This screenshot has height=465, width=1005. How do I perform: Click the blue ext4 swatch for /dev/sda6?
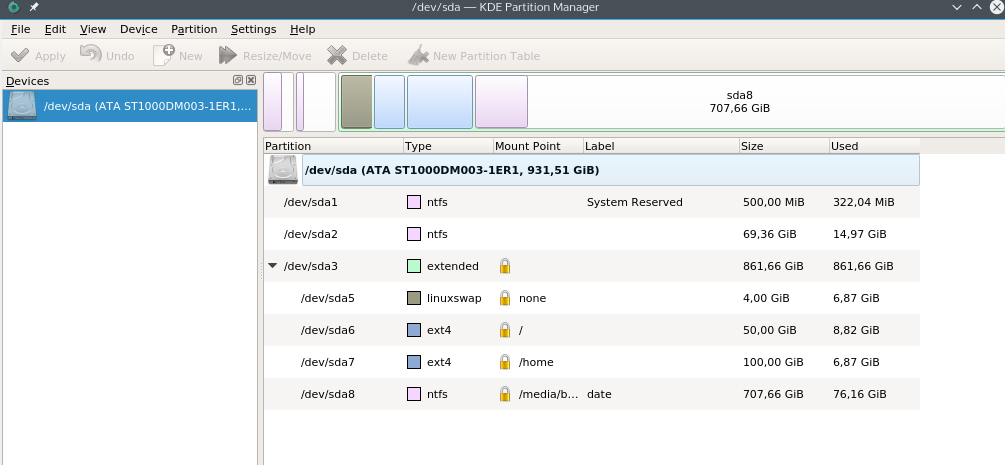[414, 330]
